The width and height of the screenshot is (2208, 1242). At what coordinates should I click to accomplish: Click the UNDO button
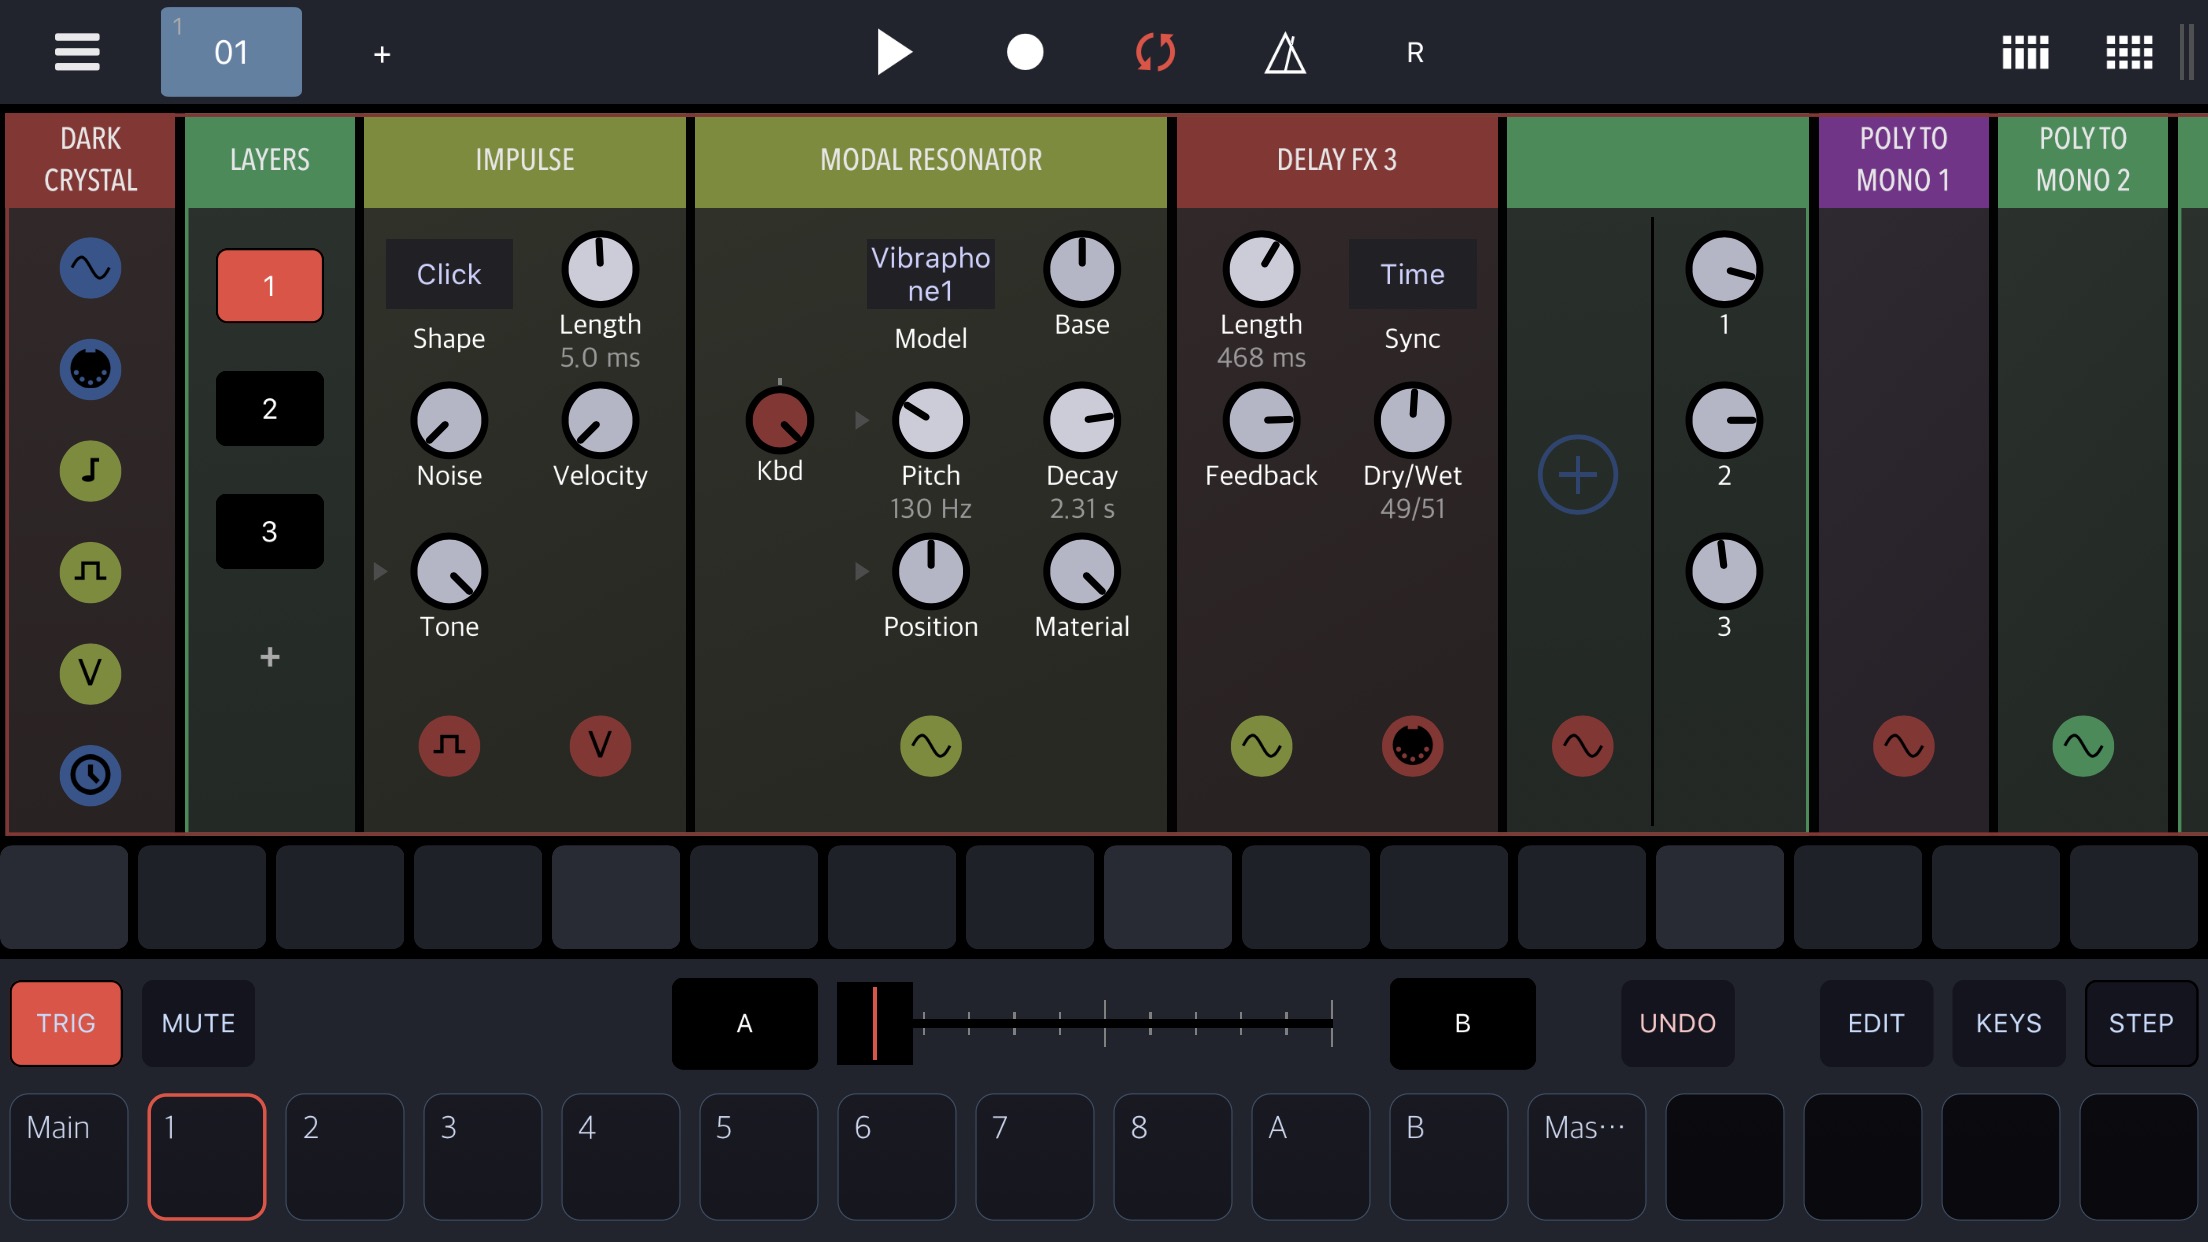point(1677,1023)
